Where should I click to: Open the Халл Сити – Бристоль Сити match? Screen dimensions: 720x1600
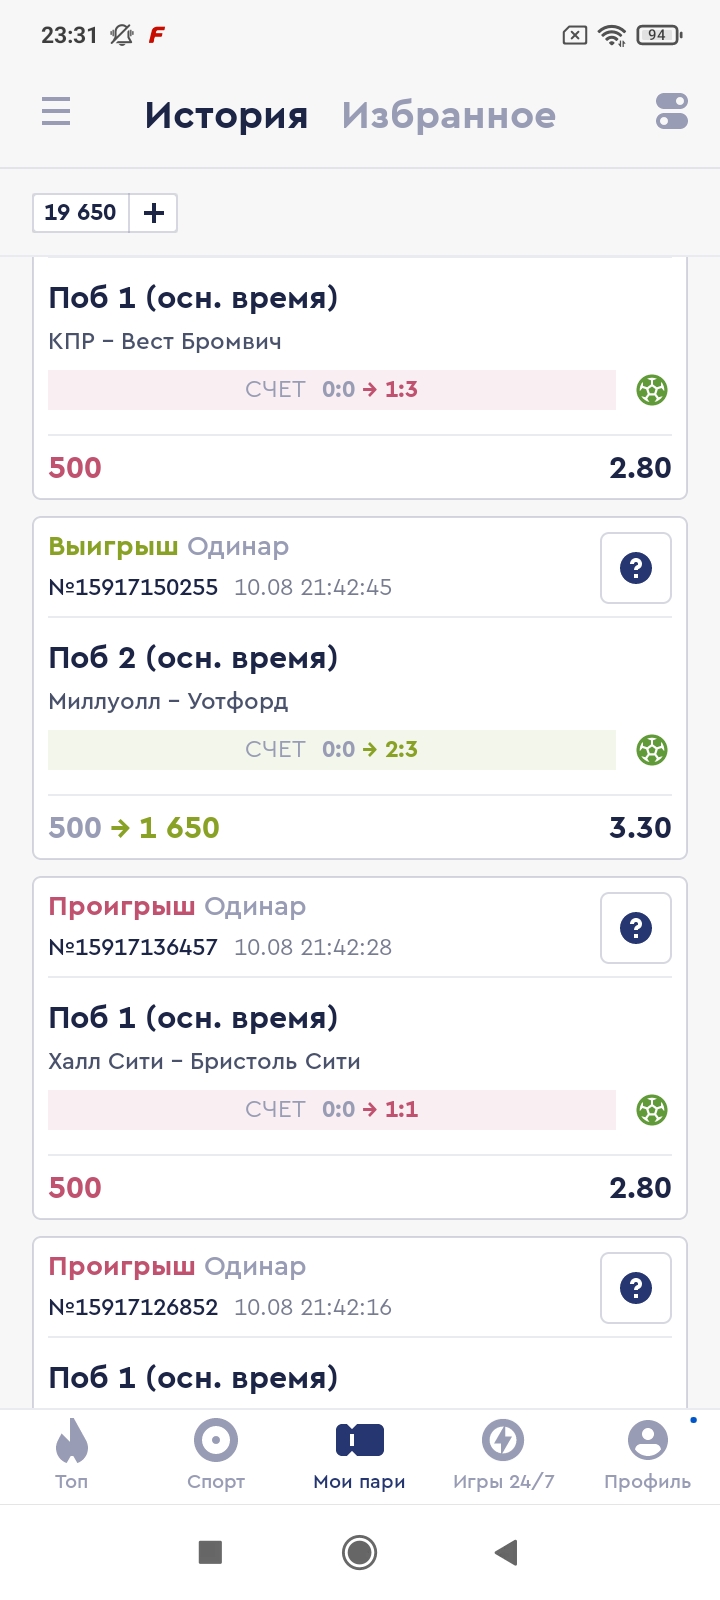point(204,1061)
